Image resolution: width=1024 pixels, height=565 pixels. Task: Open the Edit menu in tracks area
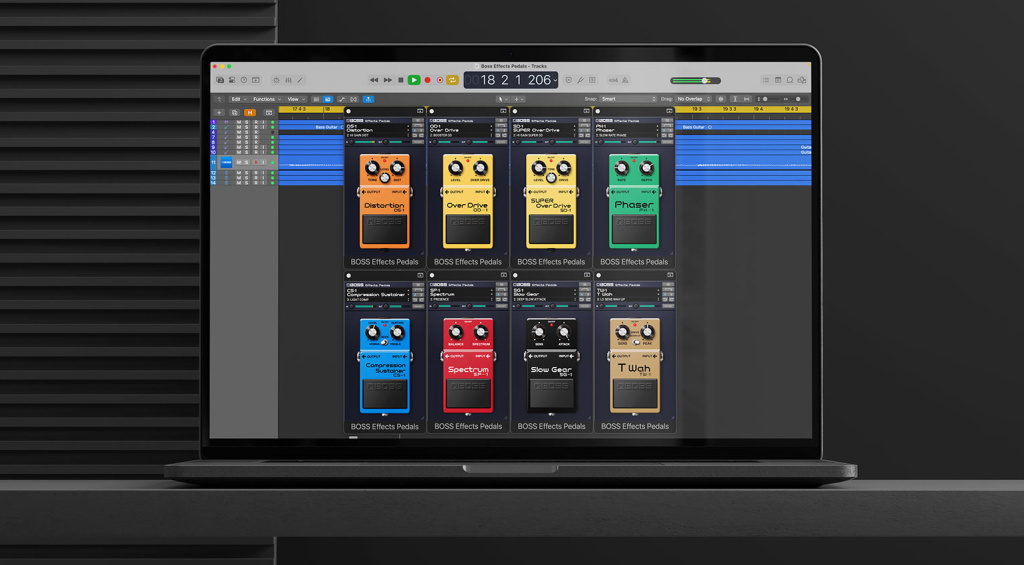click(238, 99)
